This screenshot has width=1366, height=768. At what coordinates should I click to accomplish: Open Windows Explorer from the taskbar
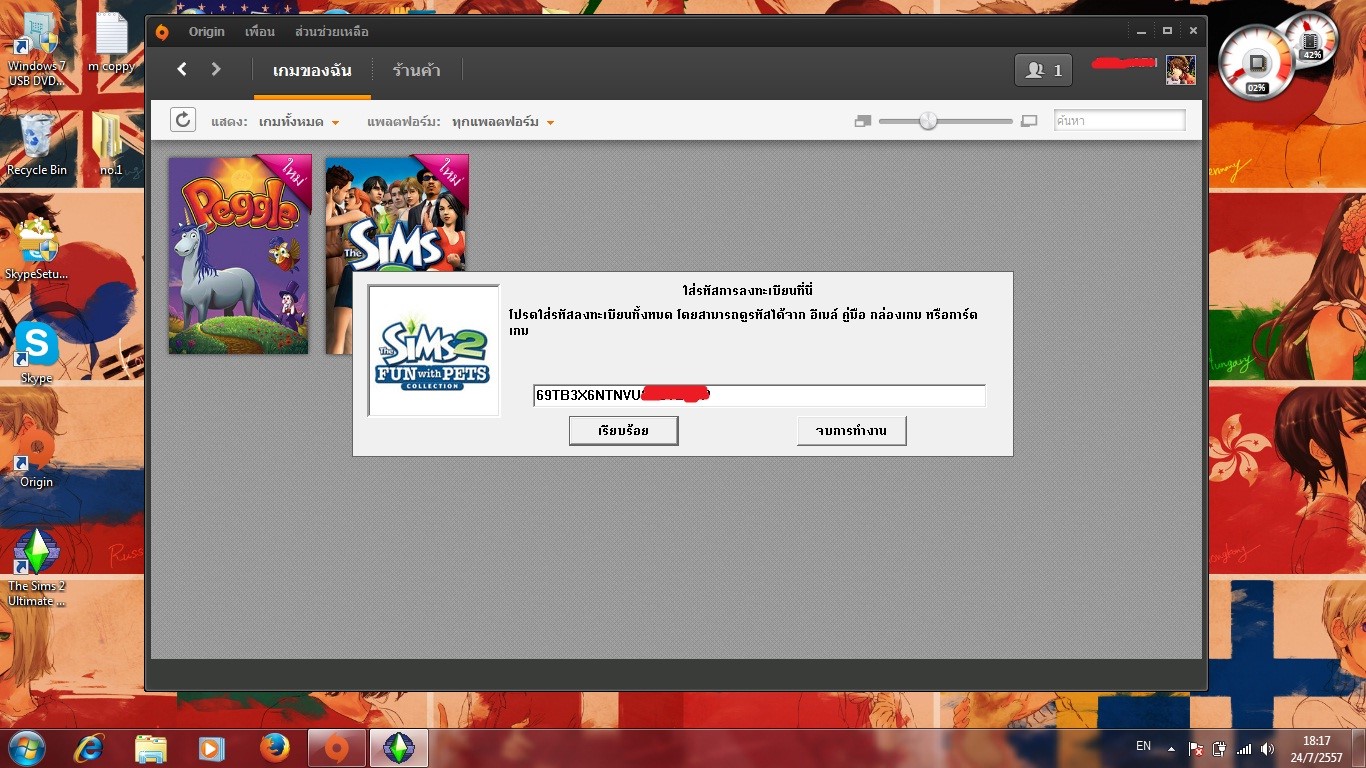point(151,748)
